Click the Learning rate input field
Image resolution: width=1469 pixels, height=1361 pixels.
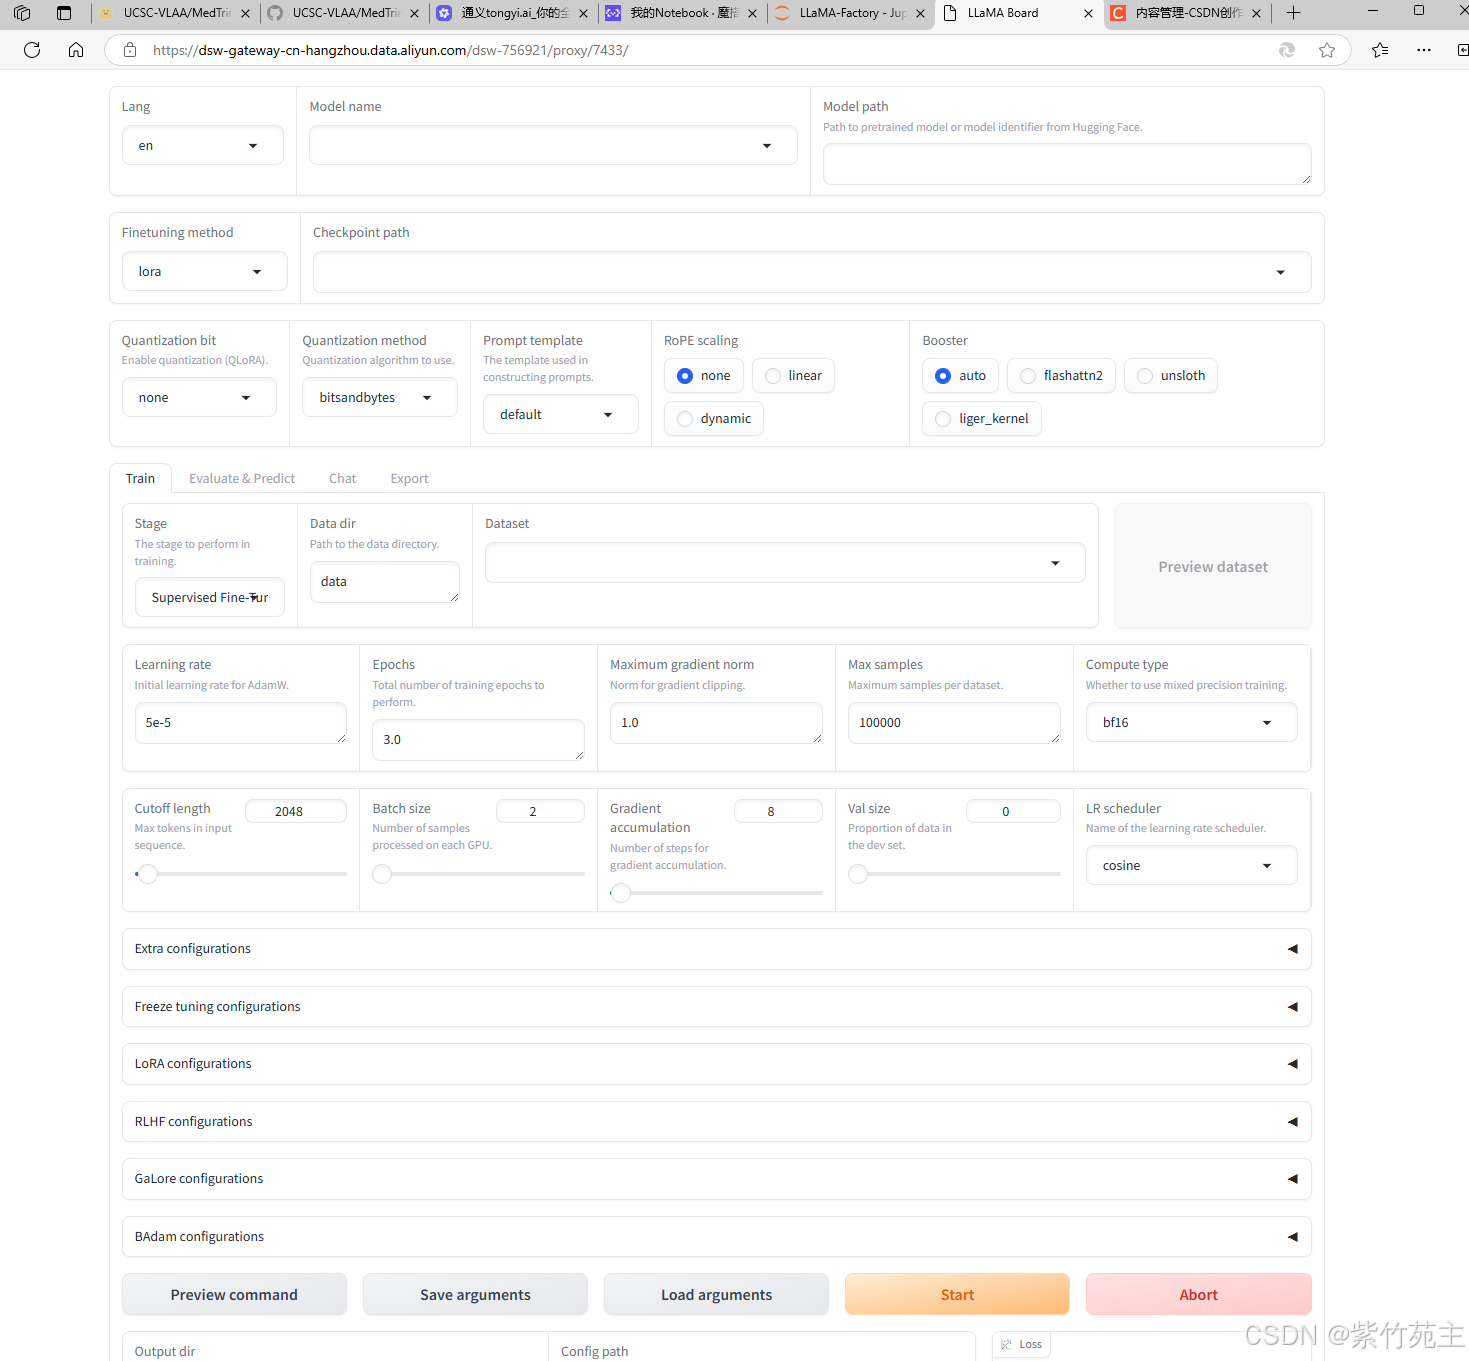coord(240,723)
